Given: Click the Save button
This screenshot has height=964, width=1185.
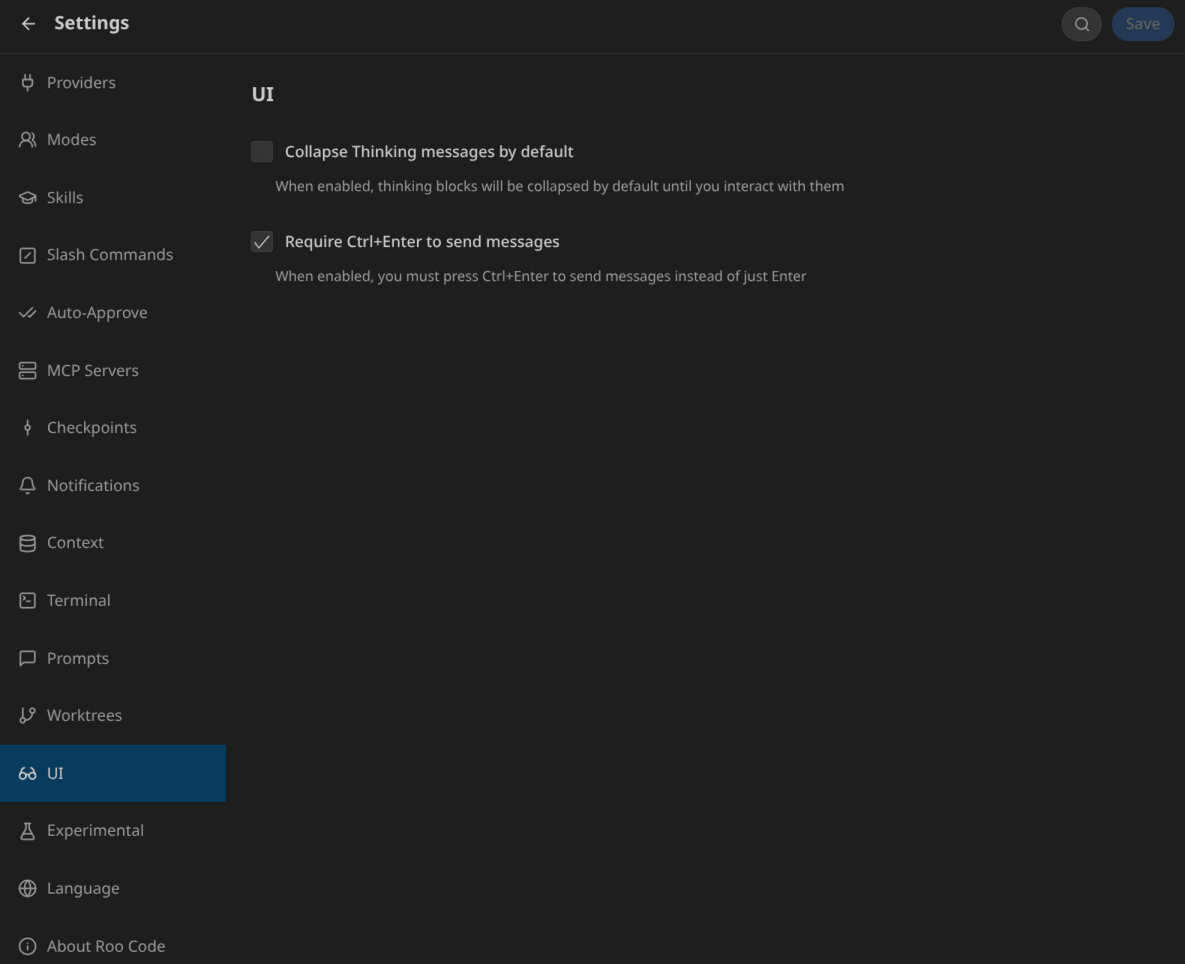Looking at the screenshot, I should (x=1143, y=23).
